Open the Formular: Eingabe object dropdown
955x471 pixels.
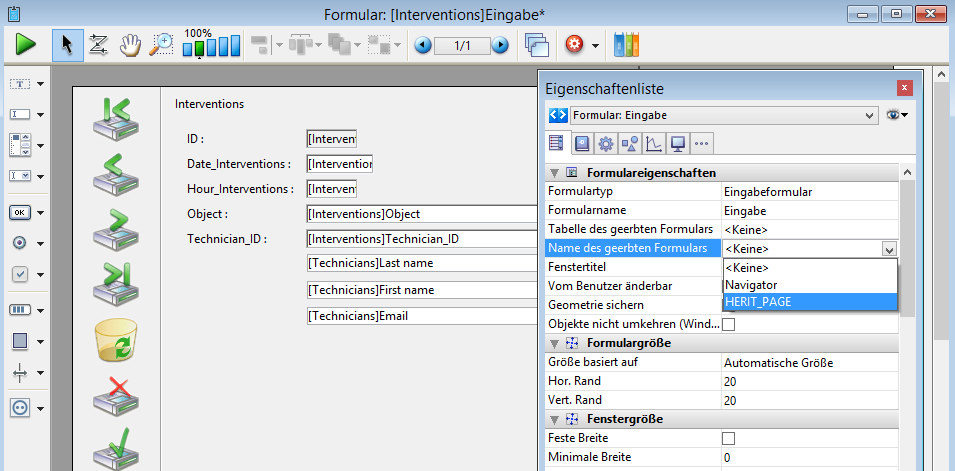point(711,115)
